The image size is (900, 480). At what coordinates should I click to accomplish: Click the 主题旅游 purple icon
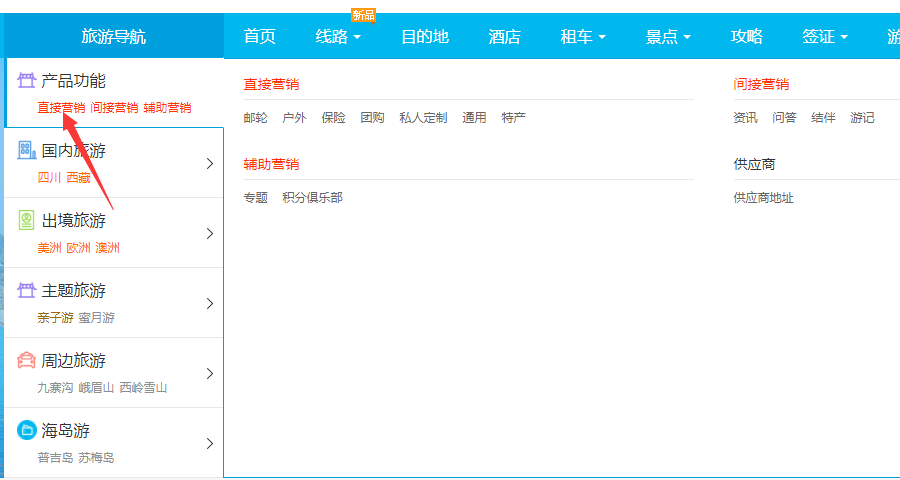(26, 291)
